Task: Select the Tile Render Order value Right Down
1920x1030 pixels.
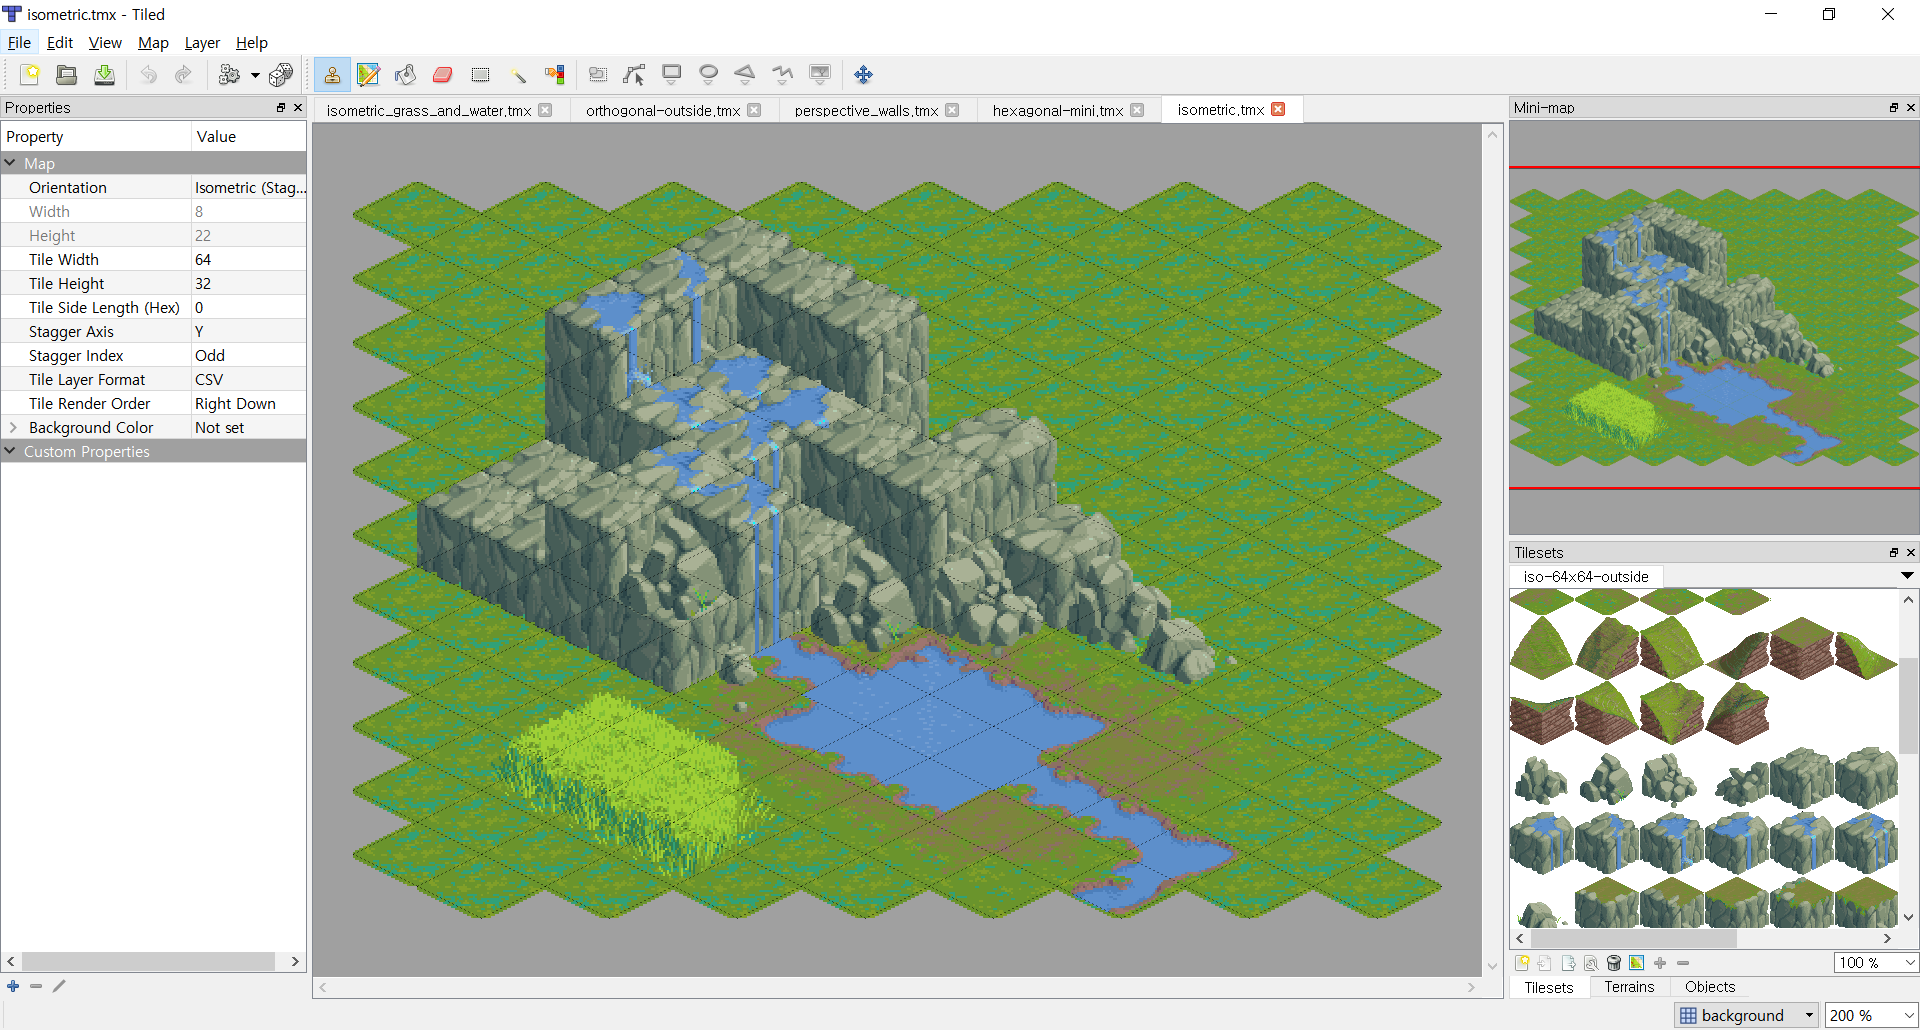Action: click(x=249, y=403)
